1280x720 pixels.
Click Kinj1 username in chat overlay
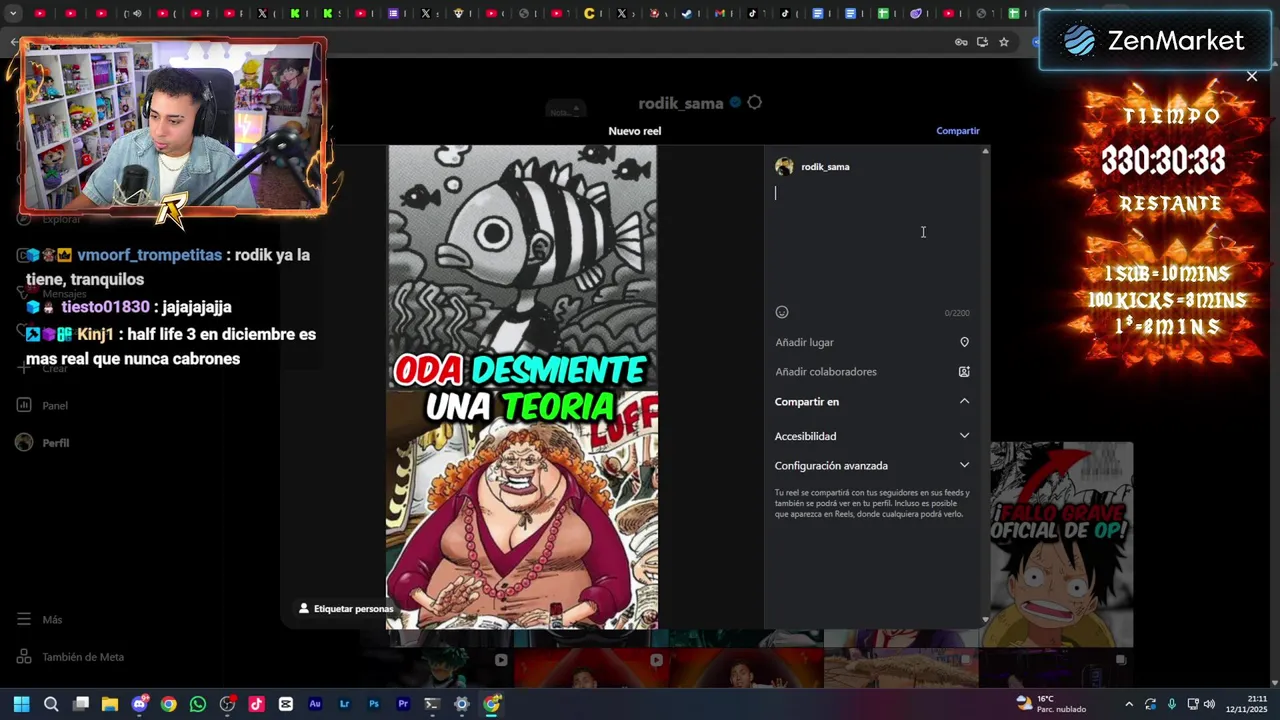point(95,334)
